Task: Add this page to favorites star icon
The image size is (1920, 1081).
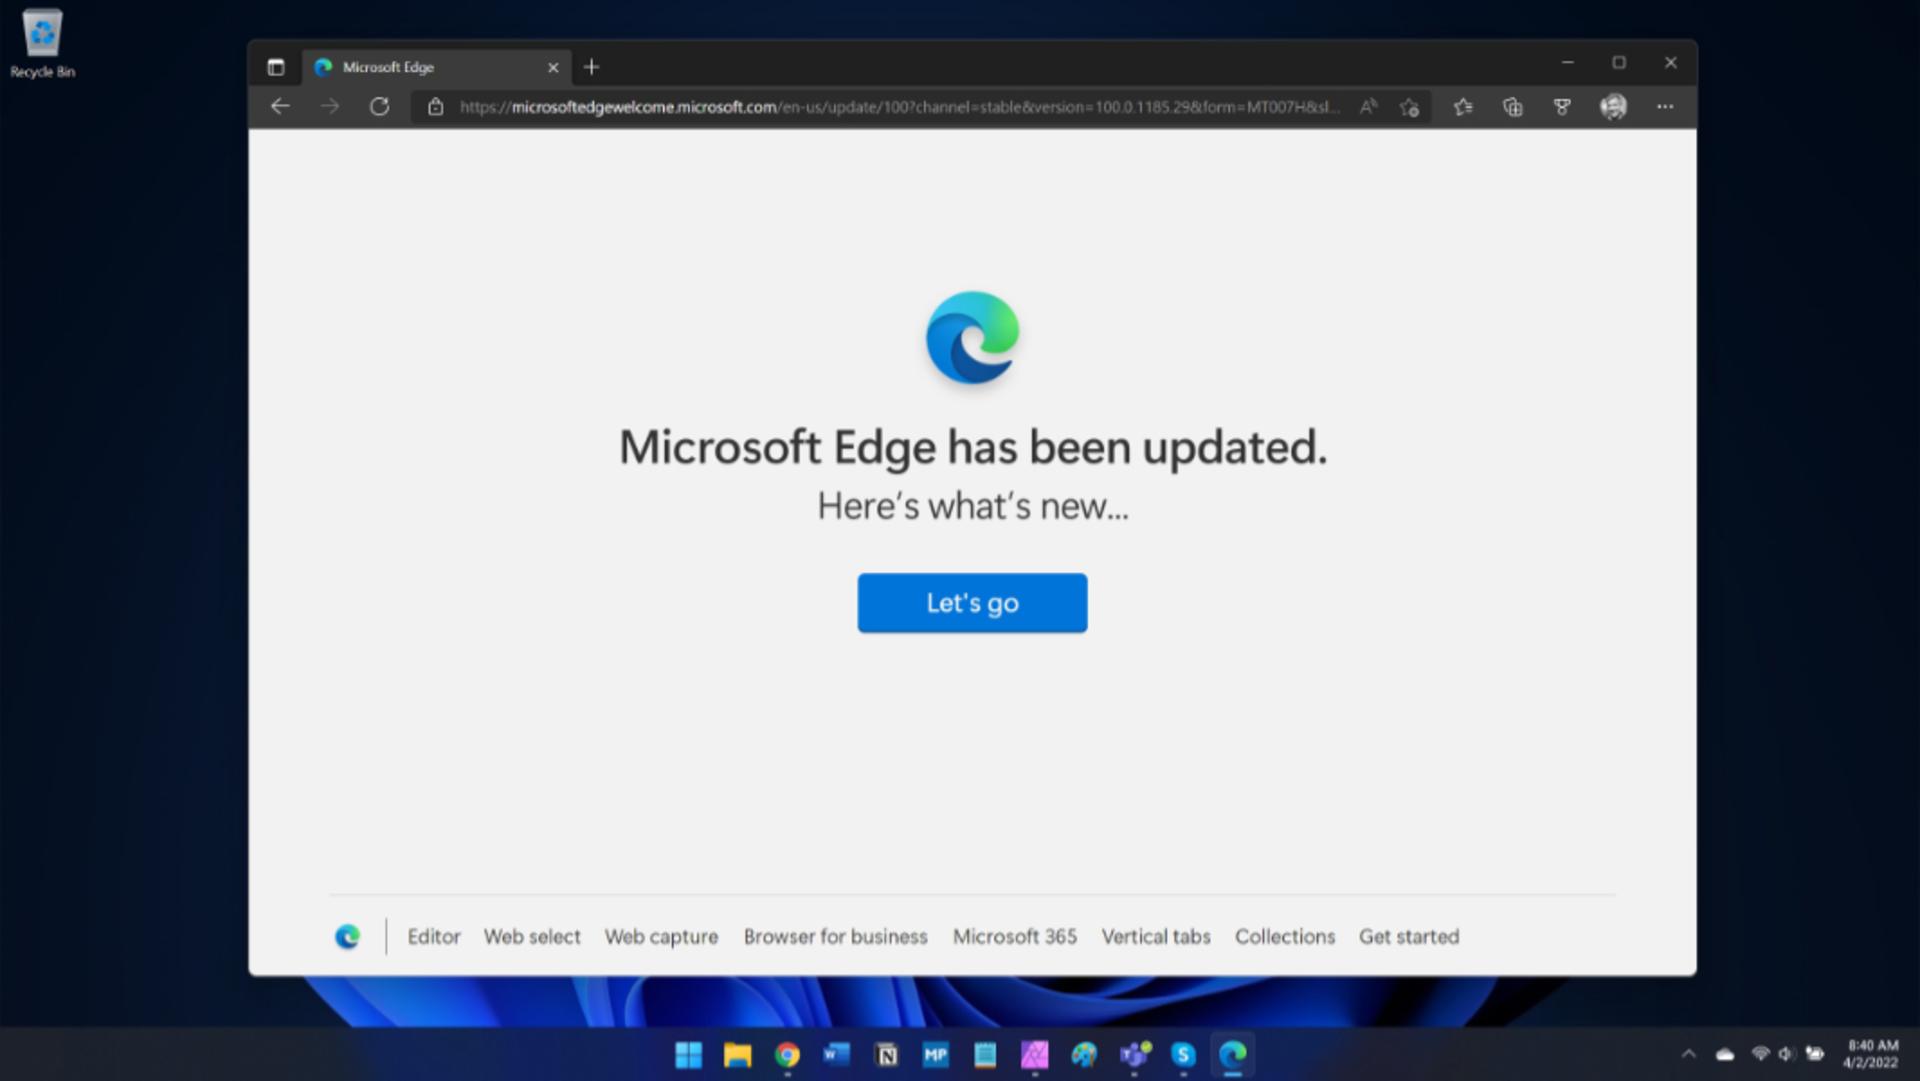Action: pyautogui.click(x=1410, y=107)
